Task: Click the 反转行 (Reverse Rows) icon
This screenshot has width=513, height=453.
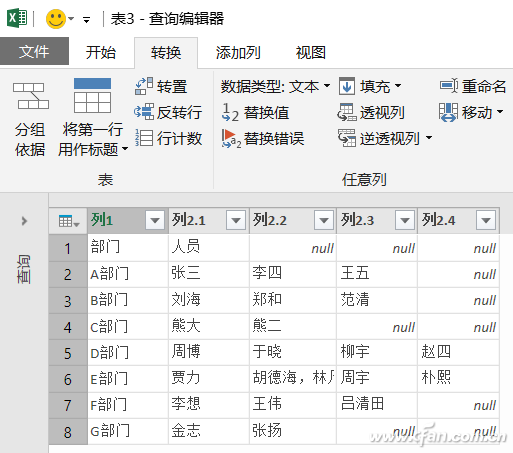Action: [144, 112]
